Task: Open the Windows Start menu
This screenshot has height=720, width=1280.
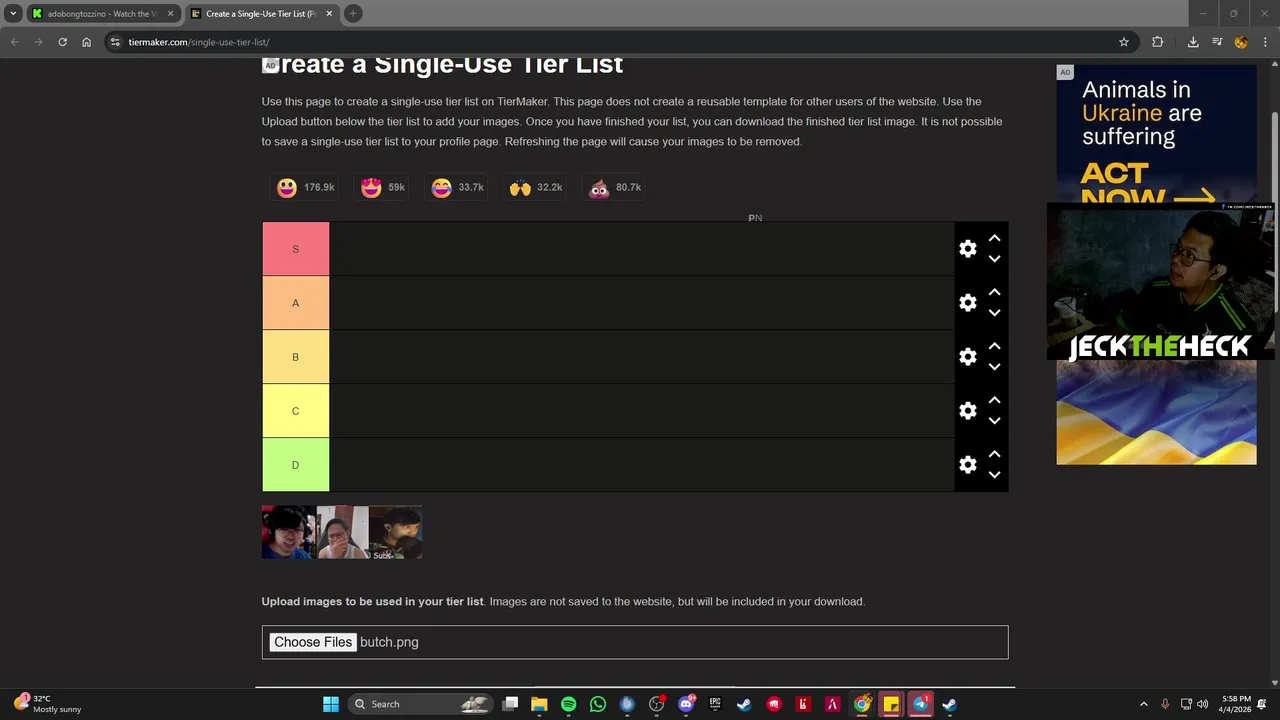Action: point(331,704)
